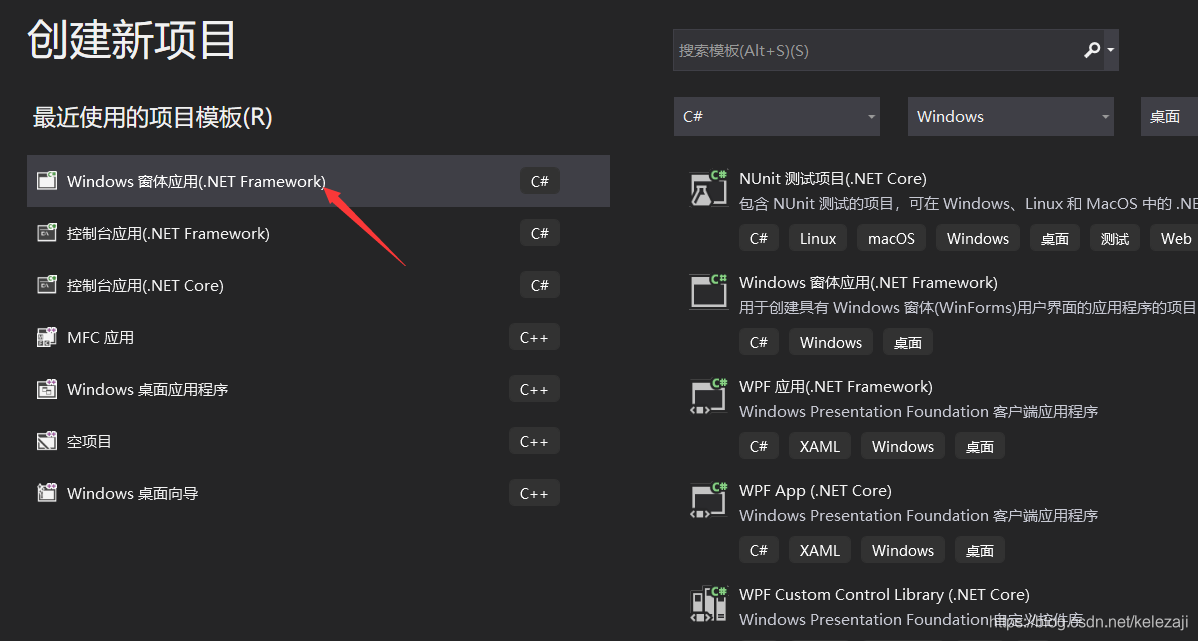Select Windows 桌面应用程序 recent template

click(318, 389)
